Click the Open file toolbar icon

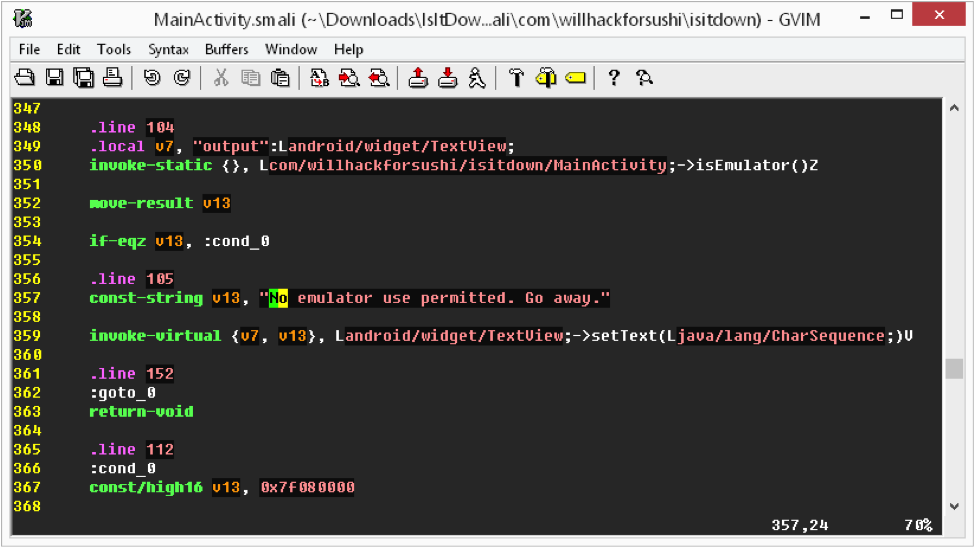point(25,78)
